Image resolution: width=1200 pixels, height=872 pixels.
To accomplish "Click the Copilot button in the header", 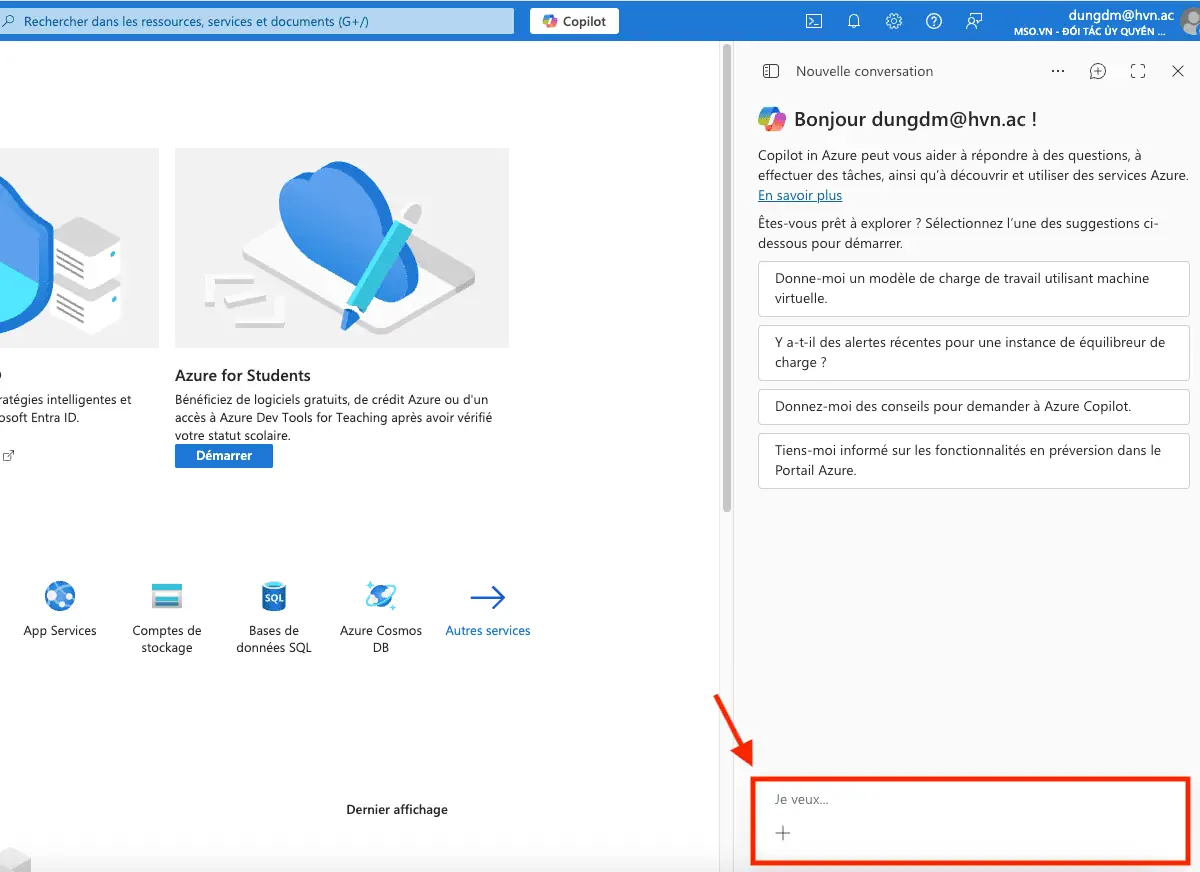I will tap(574, 21).
